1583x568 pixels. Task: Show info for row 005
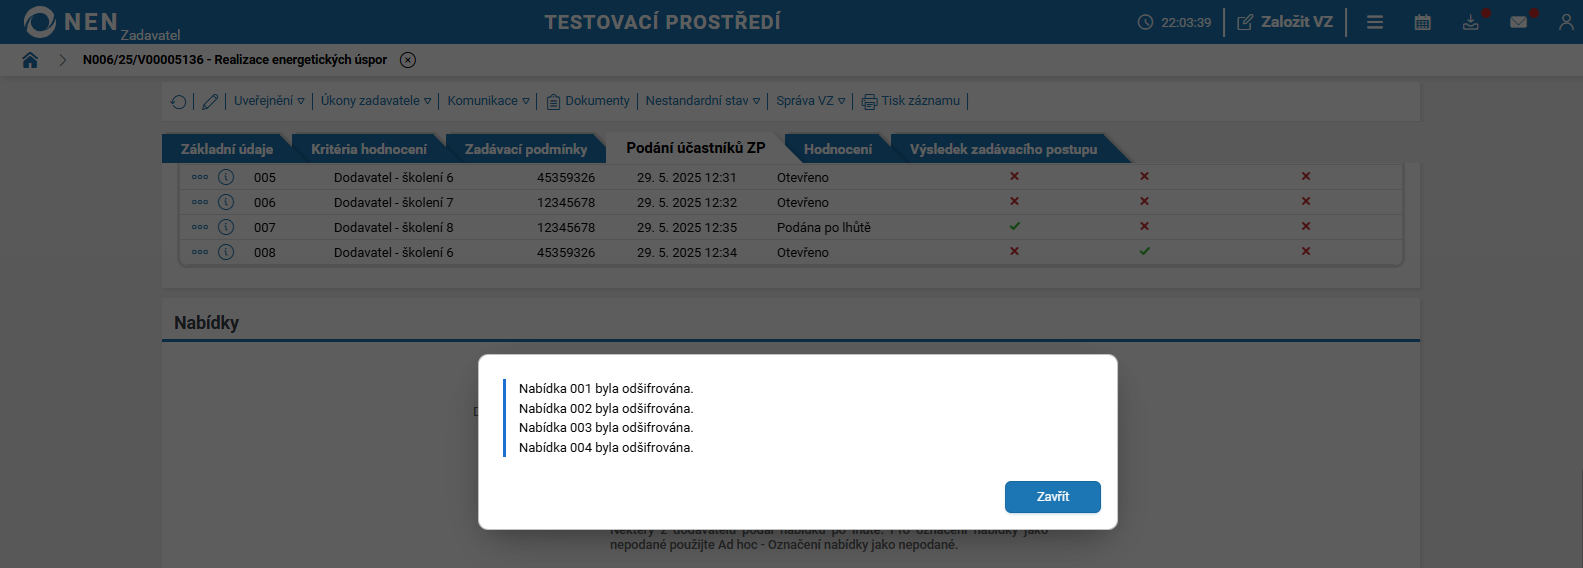coord(226,177)
